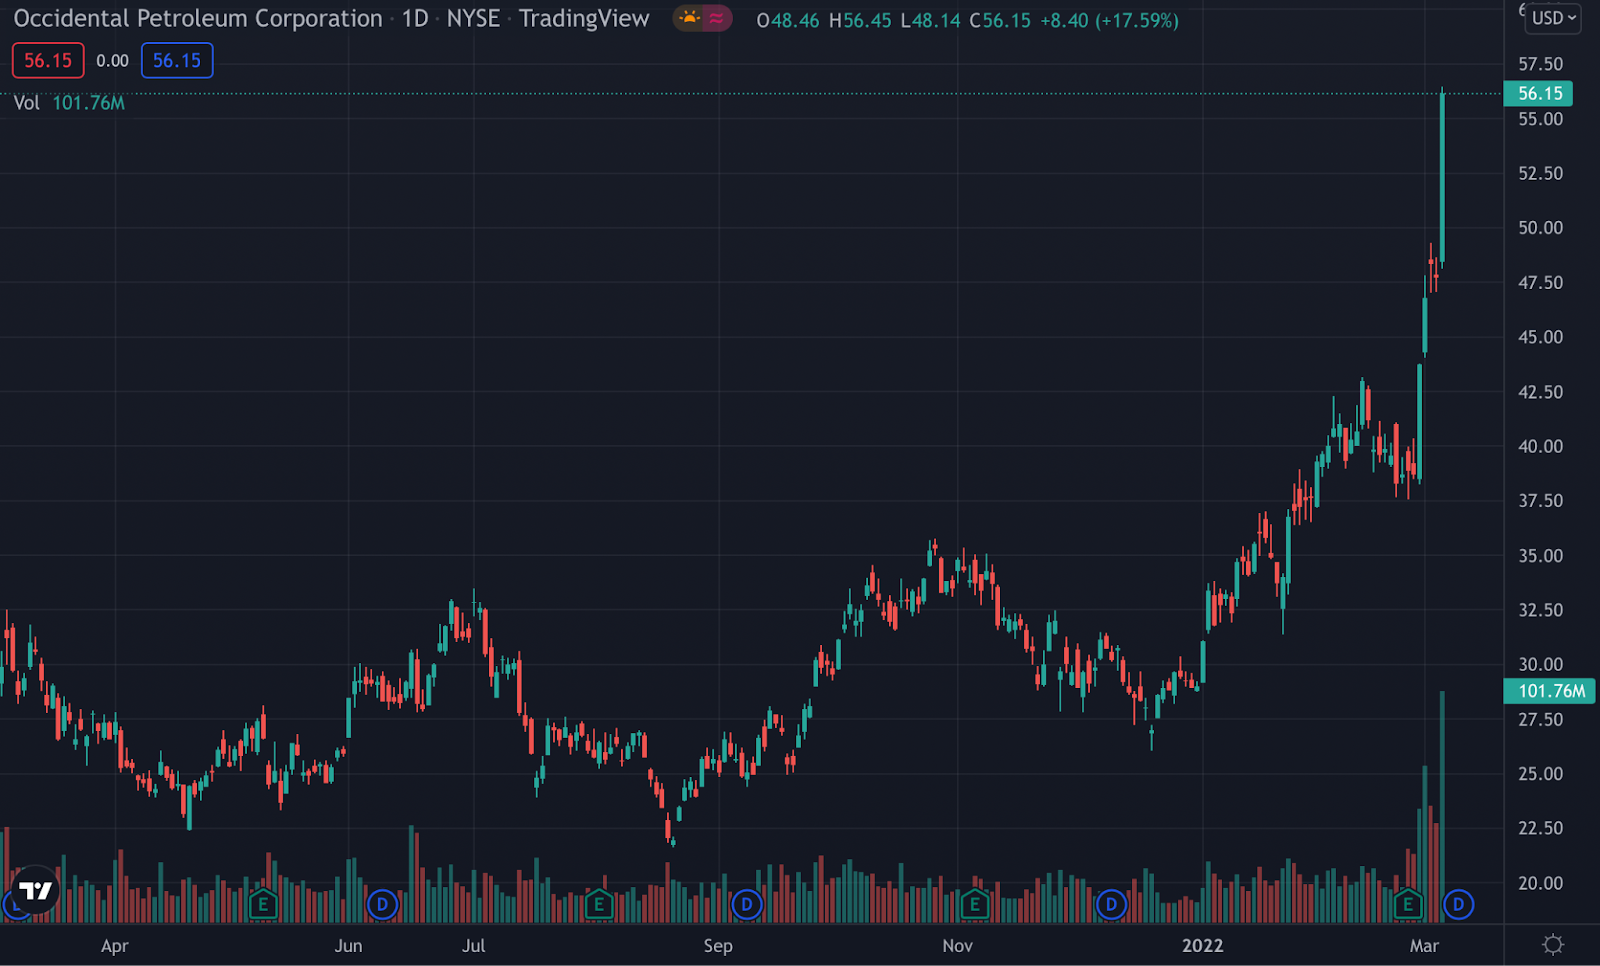Click the change value +8.40 (+17.59%)
1600x966 pixels.
point(1109,20)
